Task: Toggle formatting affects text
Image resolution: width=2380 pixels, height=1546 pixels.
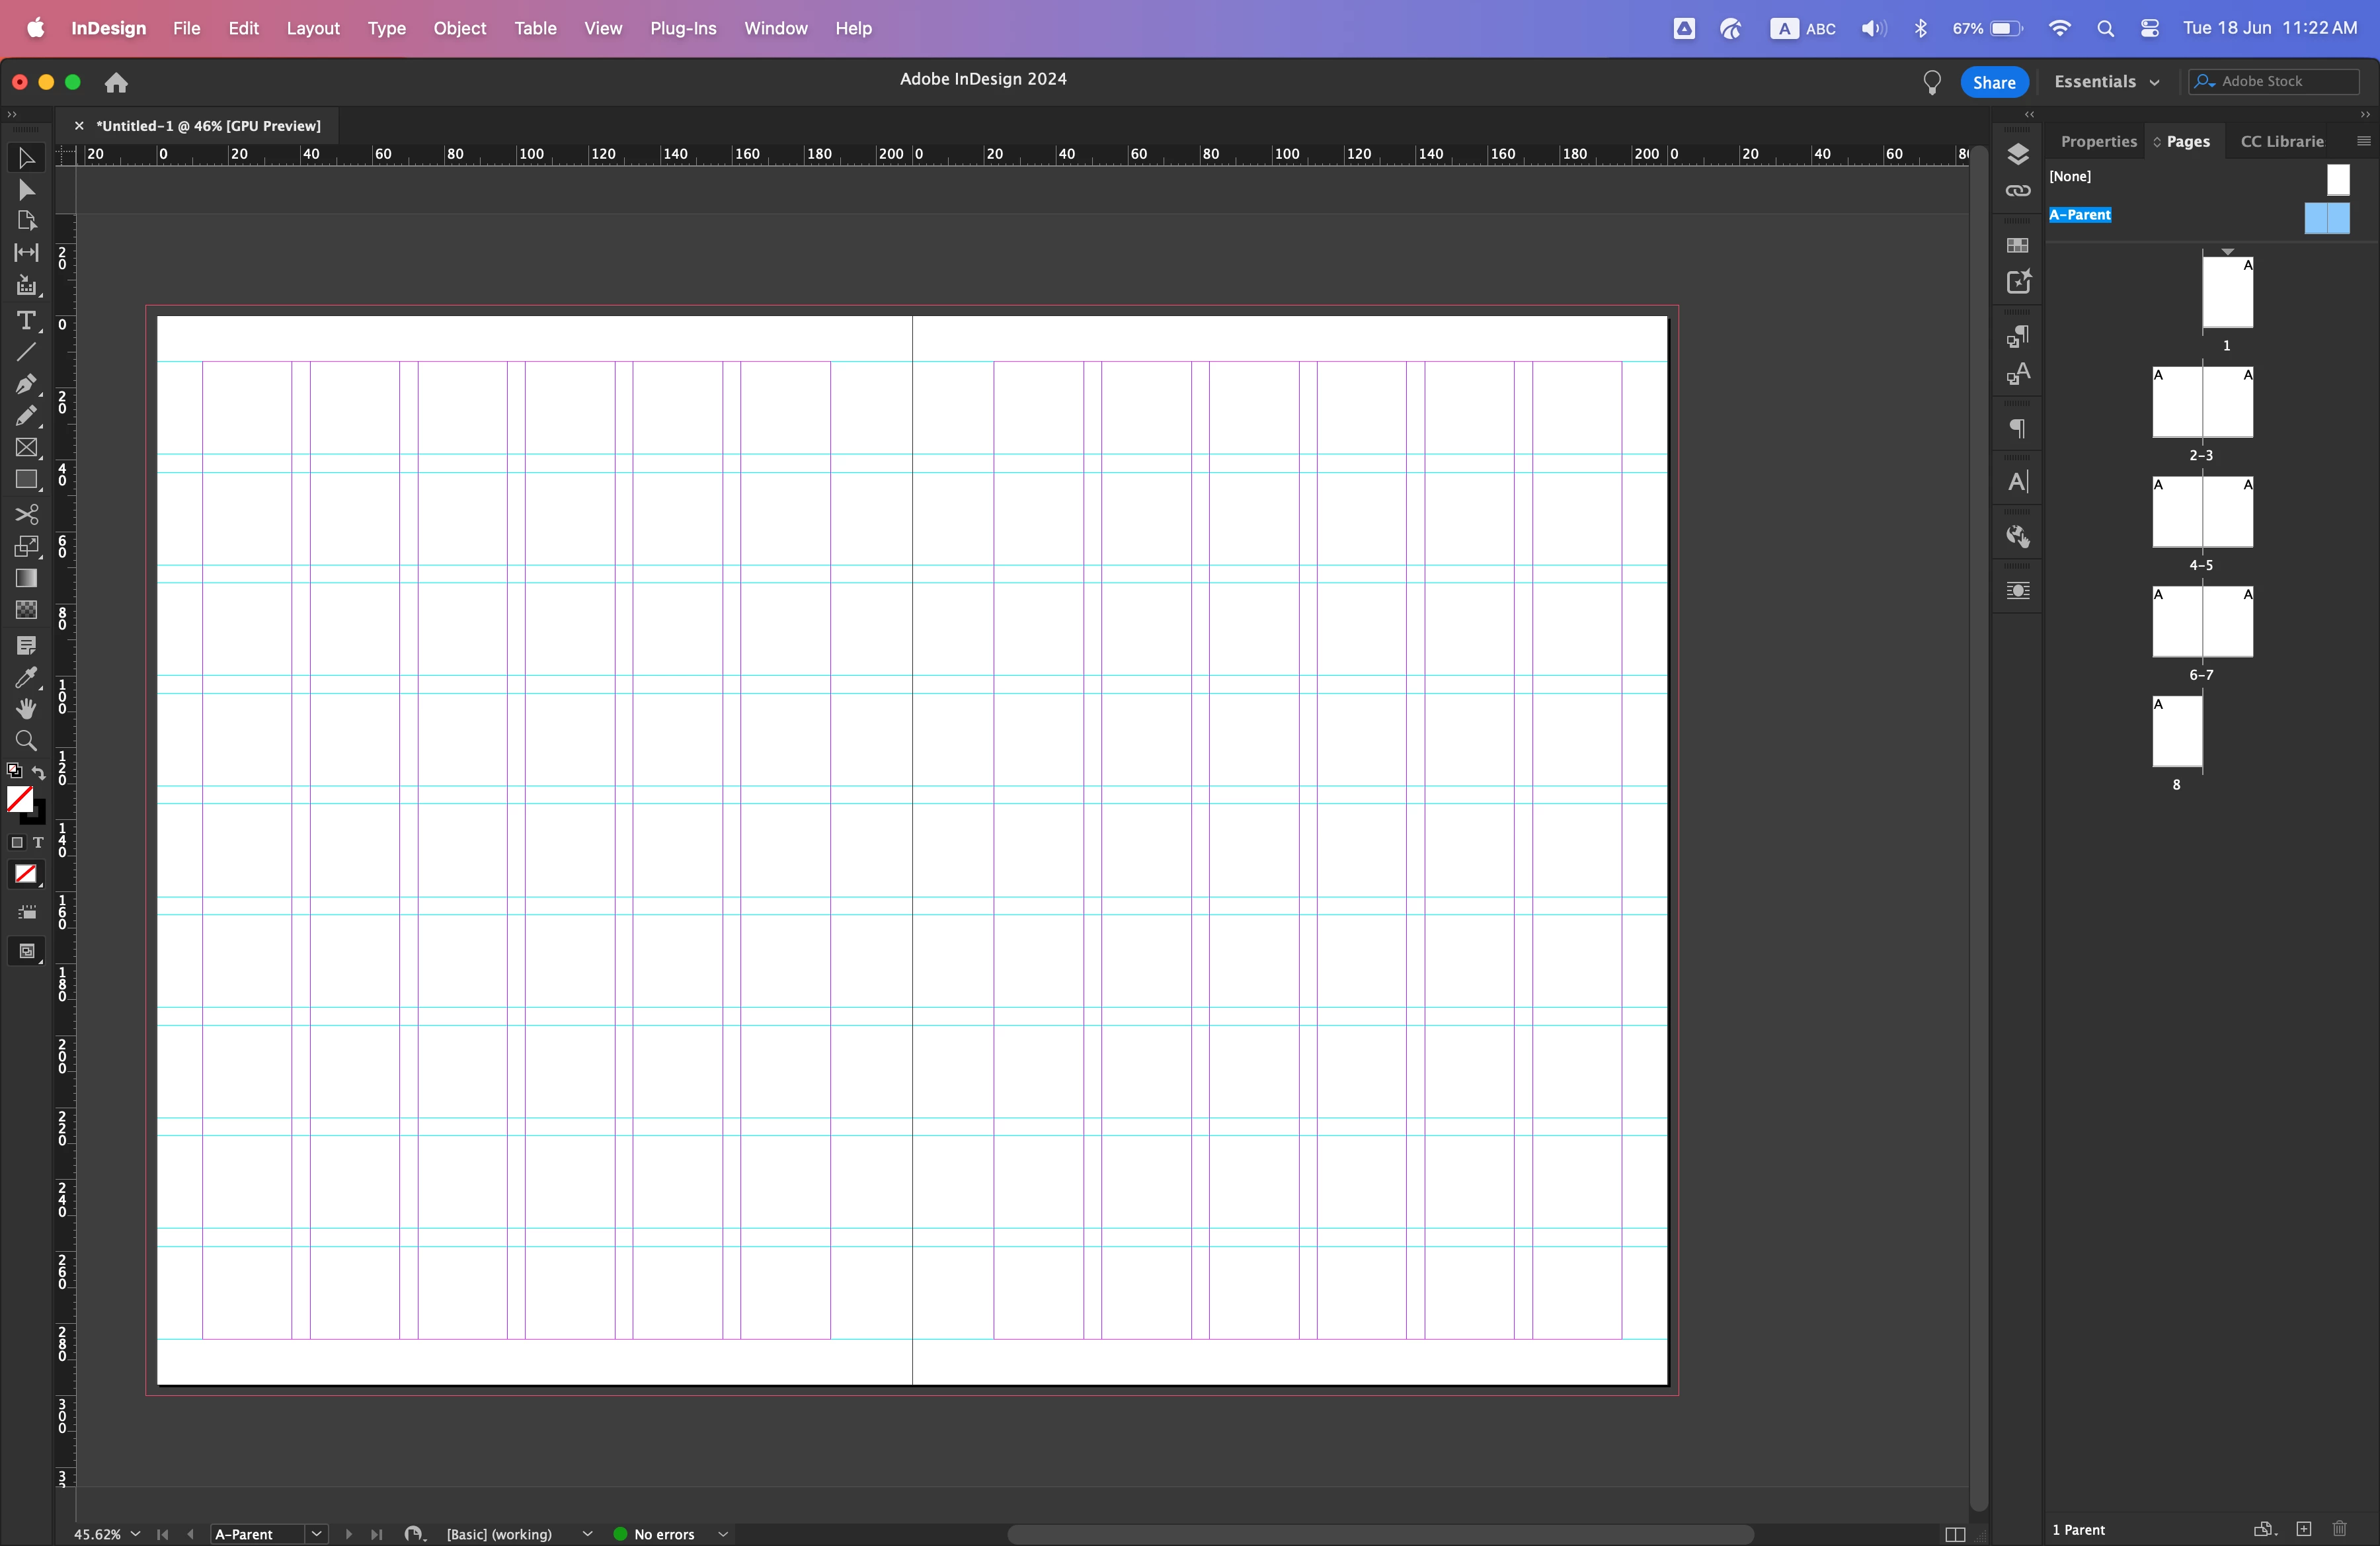Action: pos(39,843)
